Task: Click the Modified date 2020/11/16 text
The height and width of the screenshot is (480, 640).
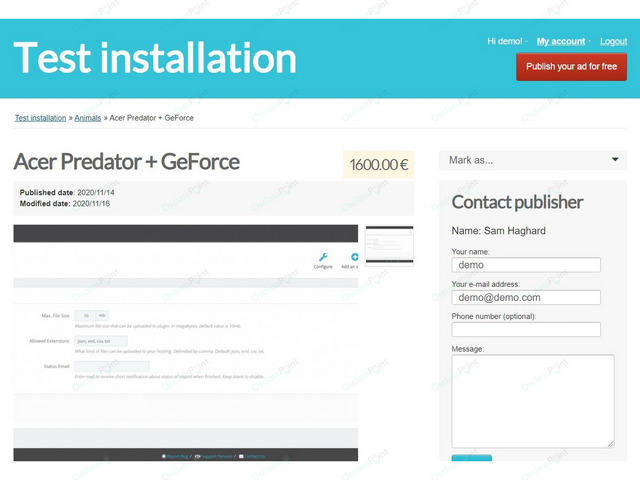Action: click(64, 204)
